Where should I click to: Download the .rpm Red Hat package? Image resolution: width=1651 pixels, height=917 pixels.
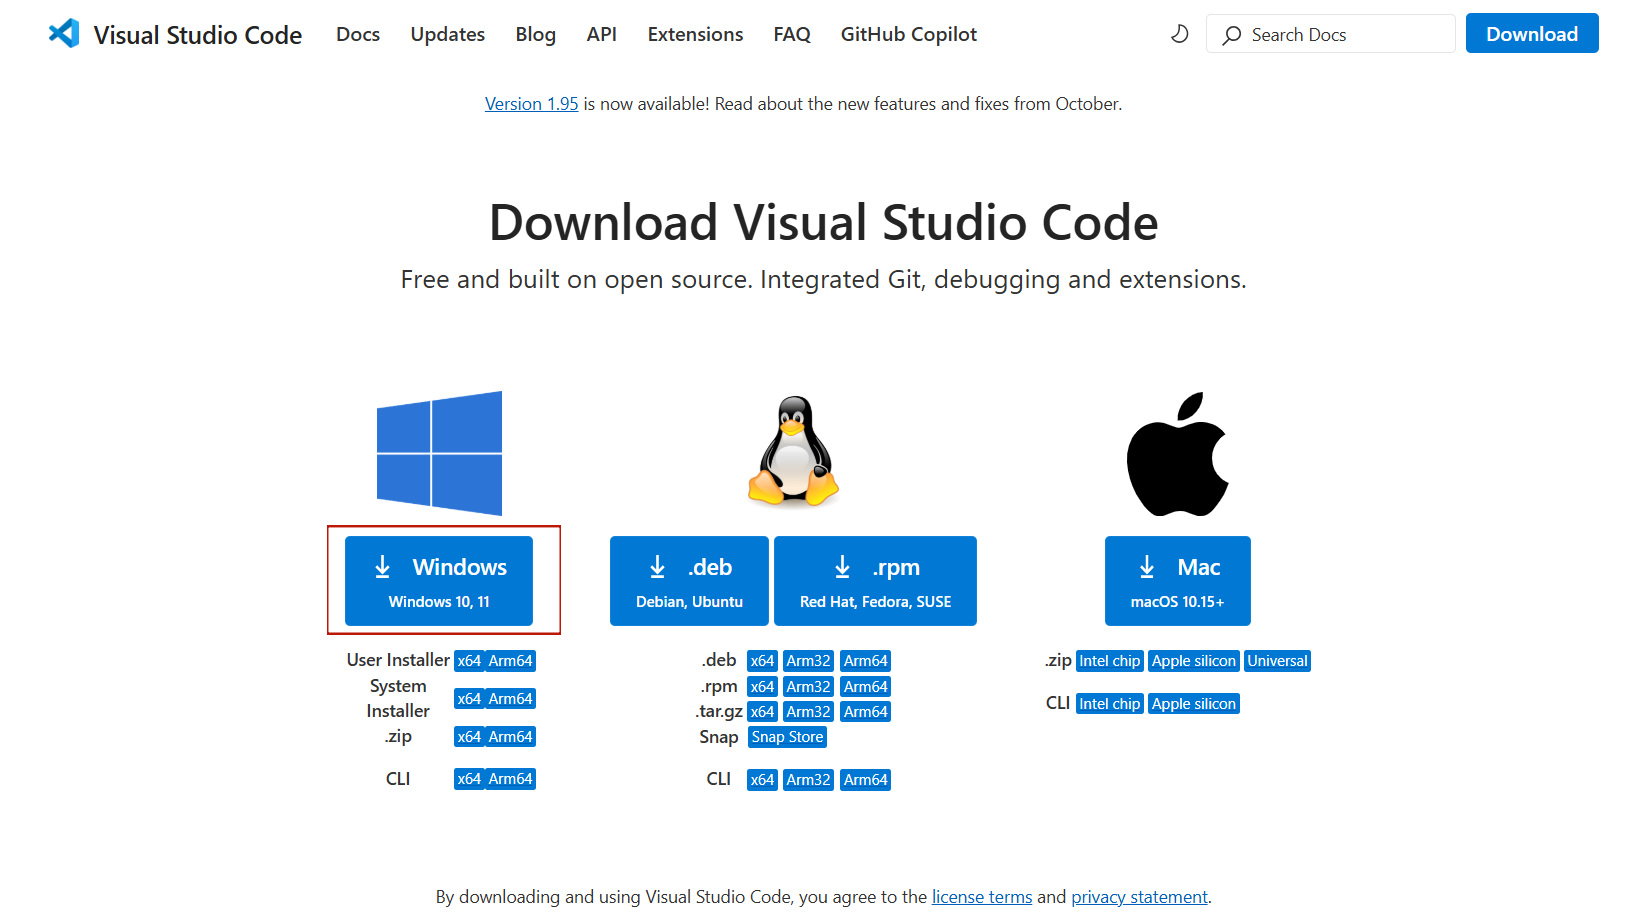(x=875, y=581)
